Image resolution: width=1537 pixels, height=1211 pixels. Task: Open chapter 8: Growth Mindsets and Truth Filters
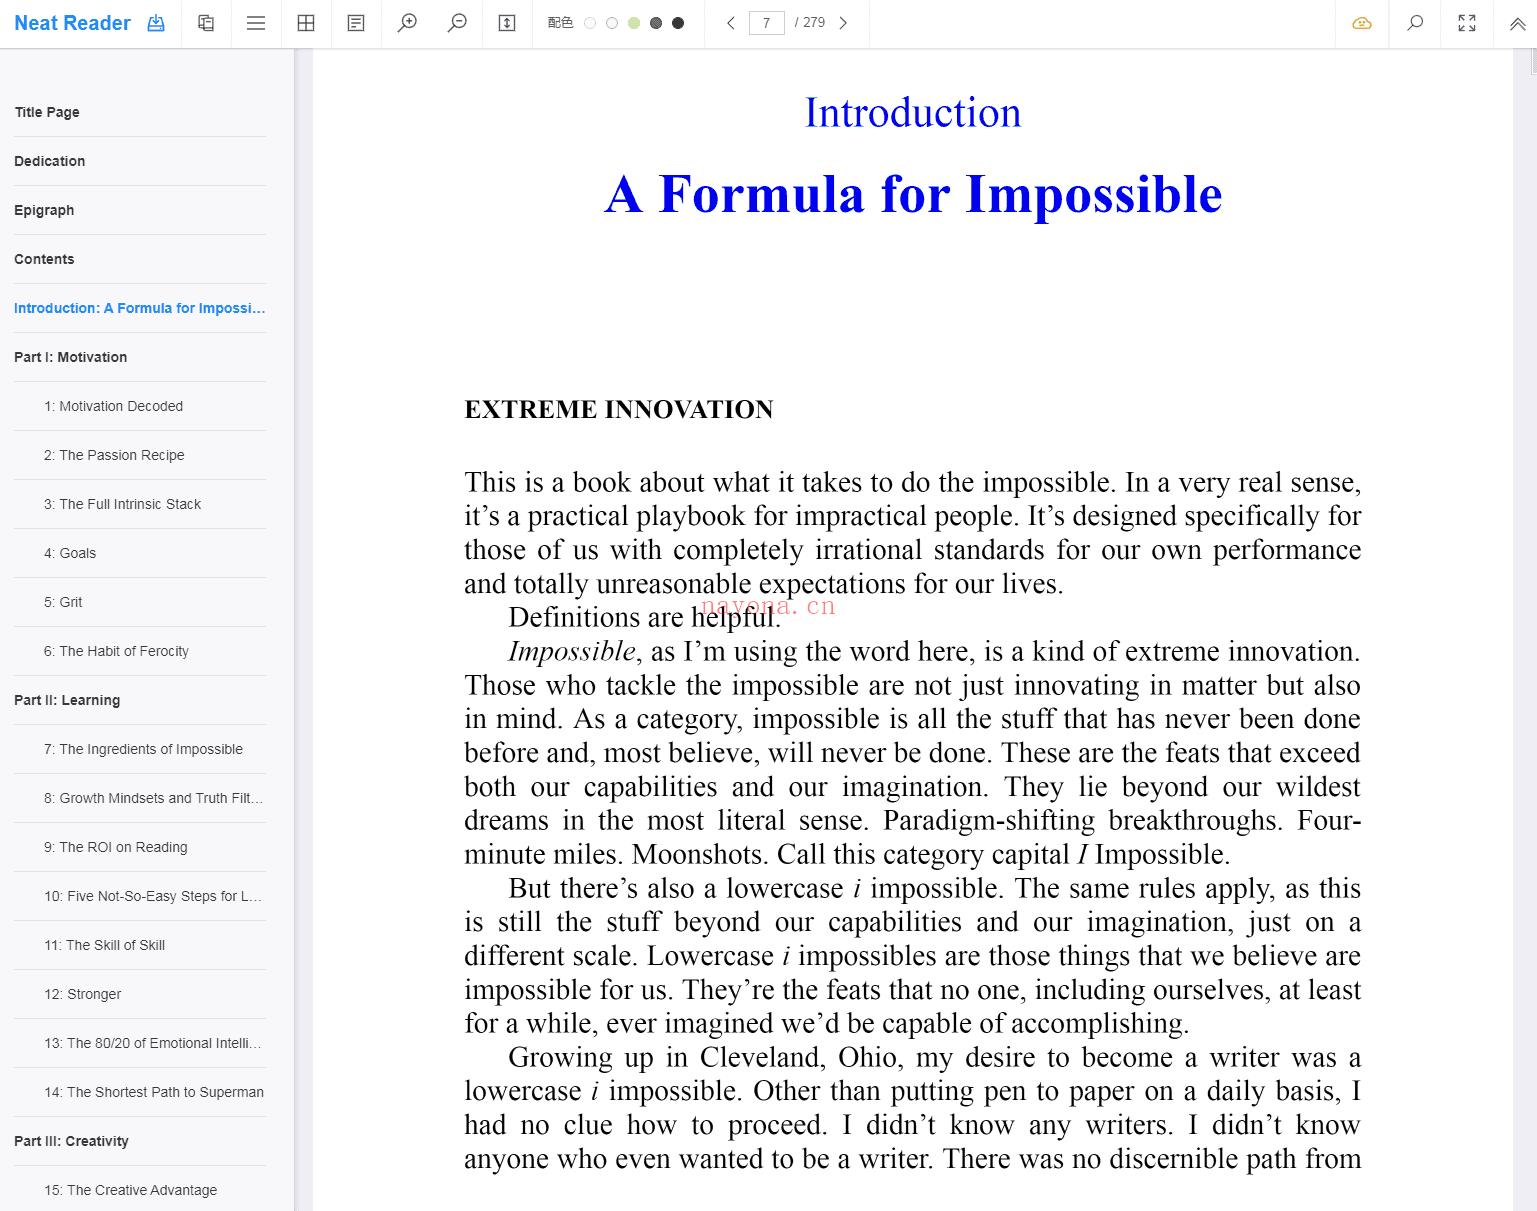(140, 798)
